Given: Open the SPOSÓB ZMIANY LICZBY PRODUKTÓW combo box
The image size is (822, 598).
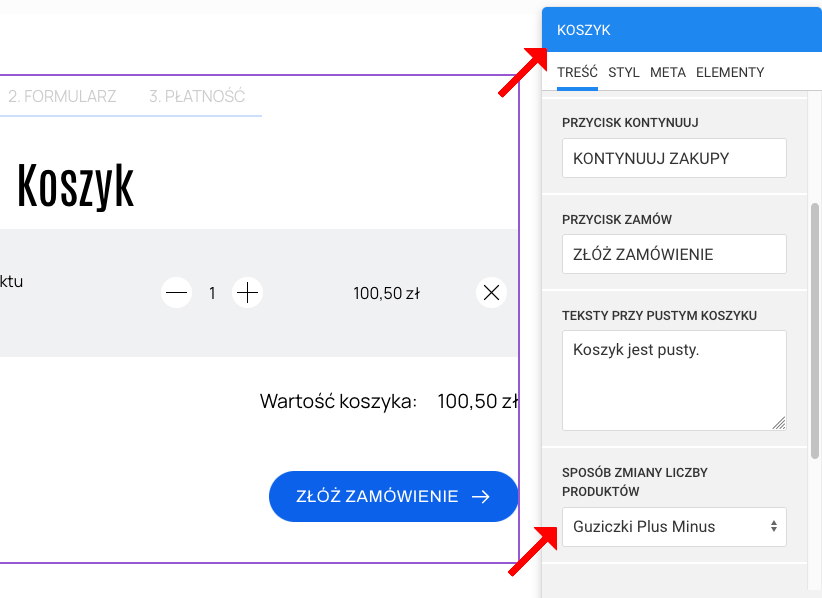Looking at the screenshot, I should [673, 526].
